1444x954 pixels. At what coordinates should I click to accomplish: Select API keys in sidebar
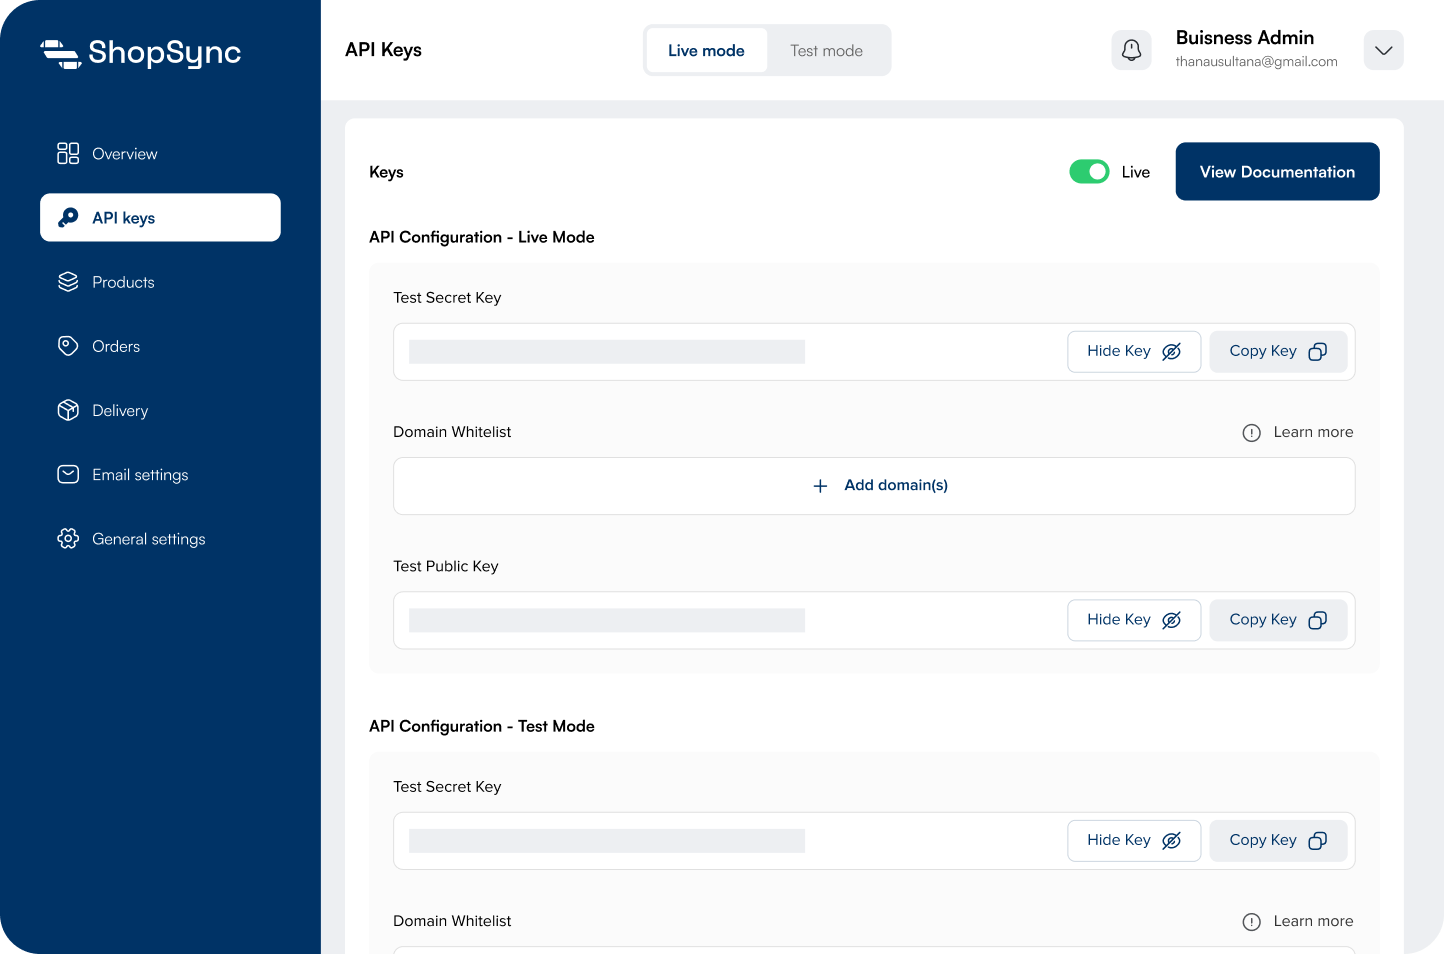pos(160,218)
